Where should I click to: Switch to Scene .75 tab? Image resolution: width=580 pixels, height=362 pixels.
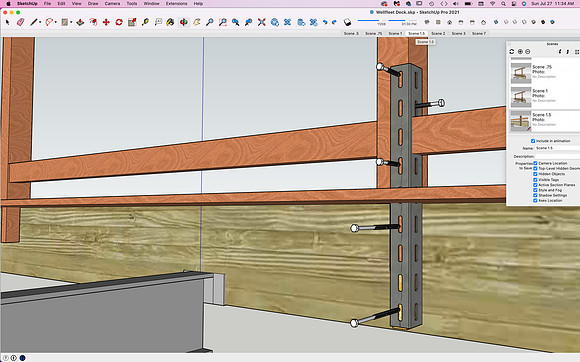(x=374, y=33)
